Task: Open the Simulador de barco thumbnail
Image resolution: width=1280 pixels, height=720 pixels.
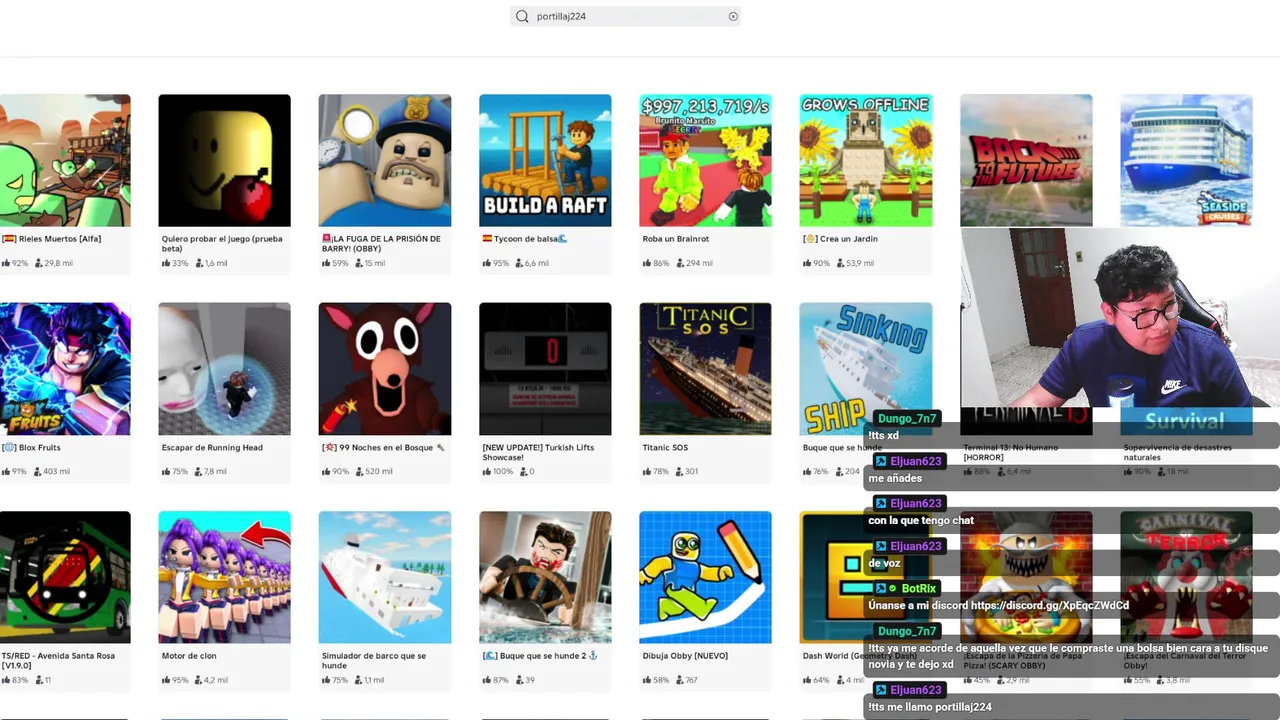Action: click(385, 577)
